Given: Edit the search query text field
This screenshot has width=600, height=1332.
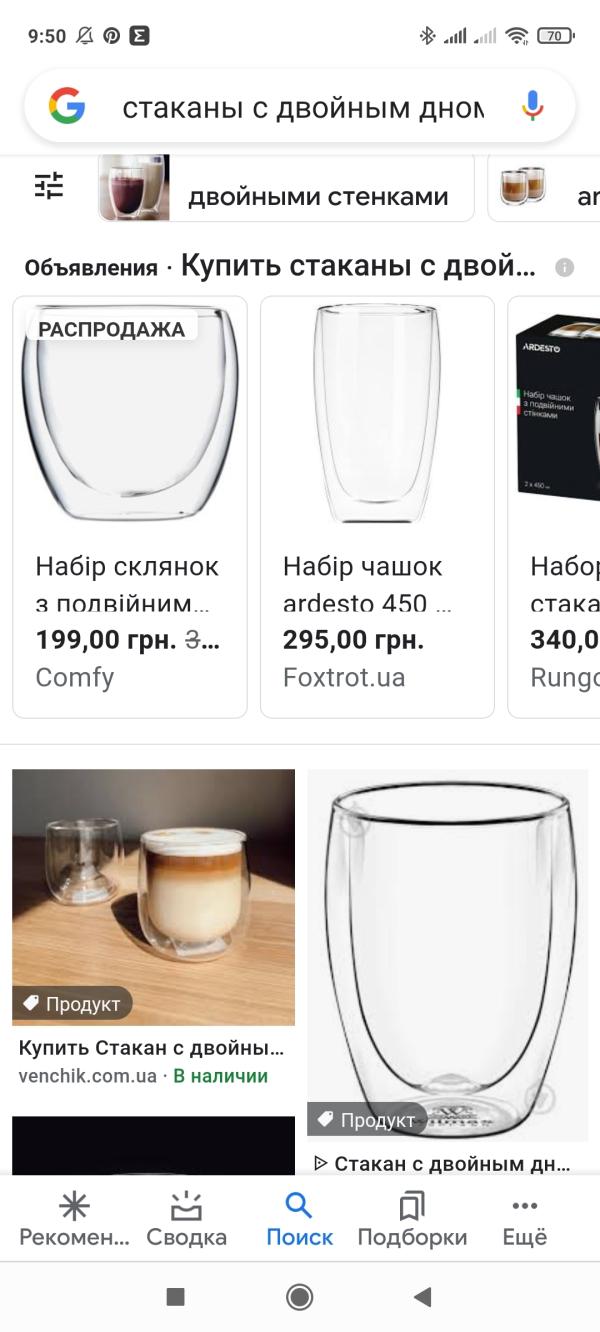Looking at the screenshot, I should (x=303, y=107).
